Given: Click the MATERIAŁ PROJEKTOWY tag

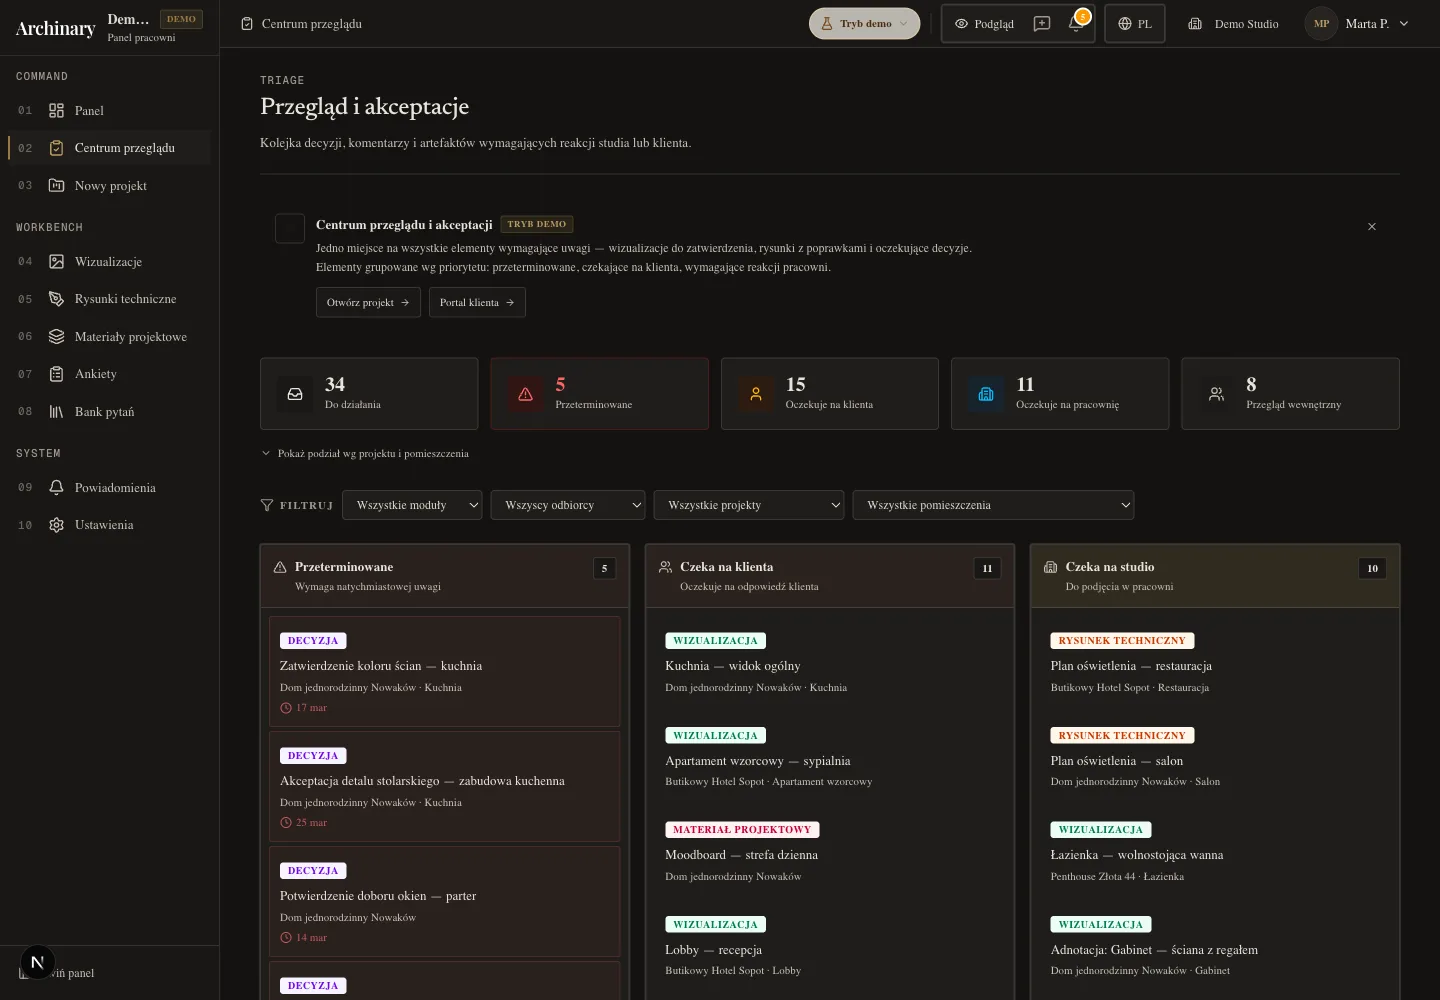Looking at the screenshot, I should pos(742,830).
